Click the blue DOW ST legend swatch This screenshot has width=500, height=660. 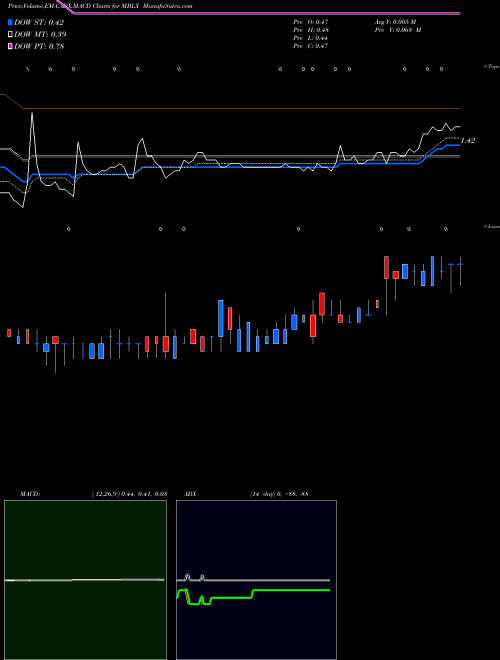coord(11,22)
